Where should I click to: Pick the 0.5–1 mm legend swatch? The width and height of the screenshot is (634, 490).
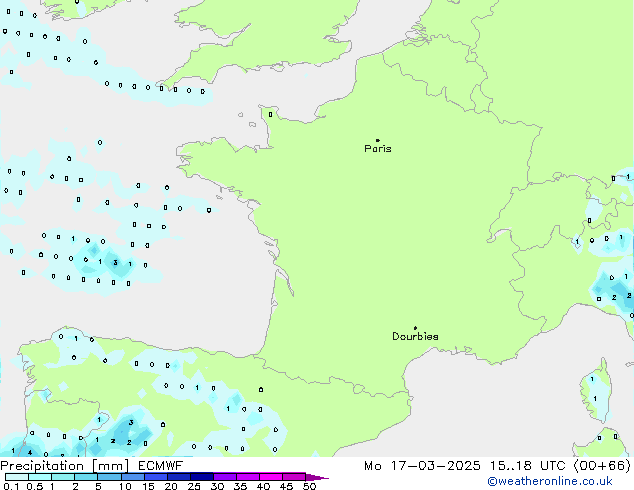pyautogui.click(x=40, y=477)
